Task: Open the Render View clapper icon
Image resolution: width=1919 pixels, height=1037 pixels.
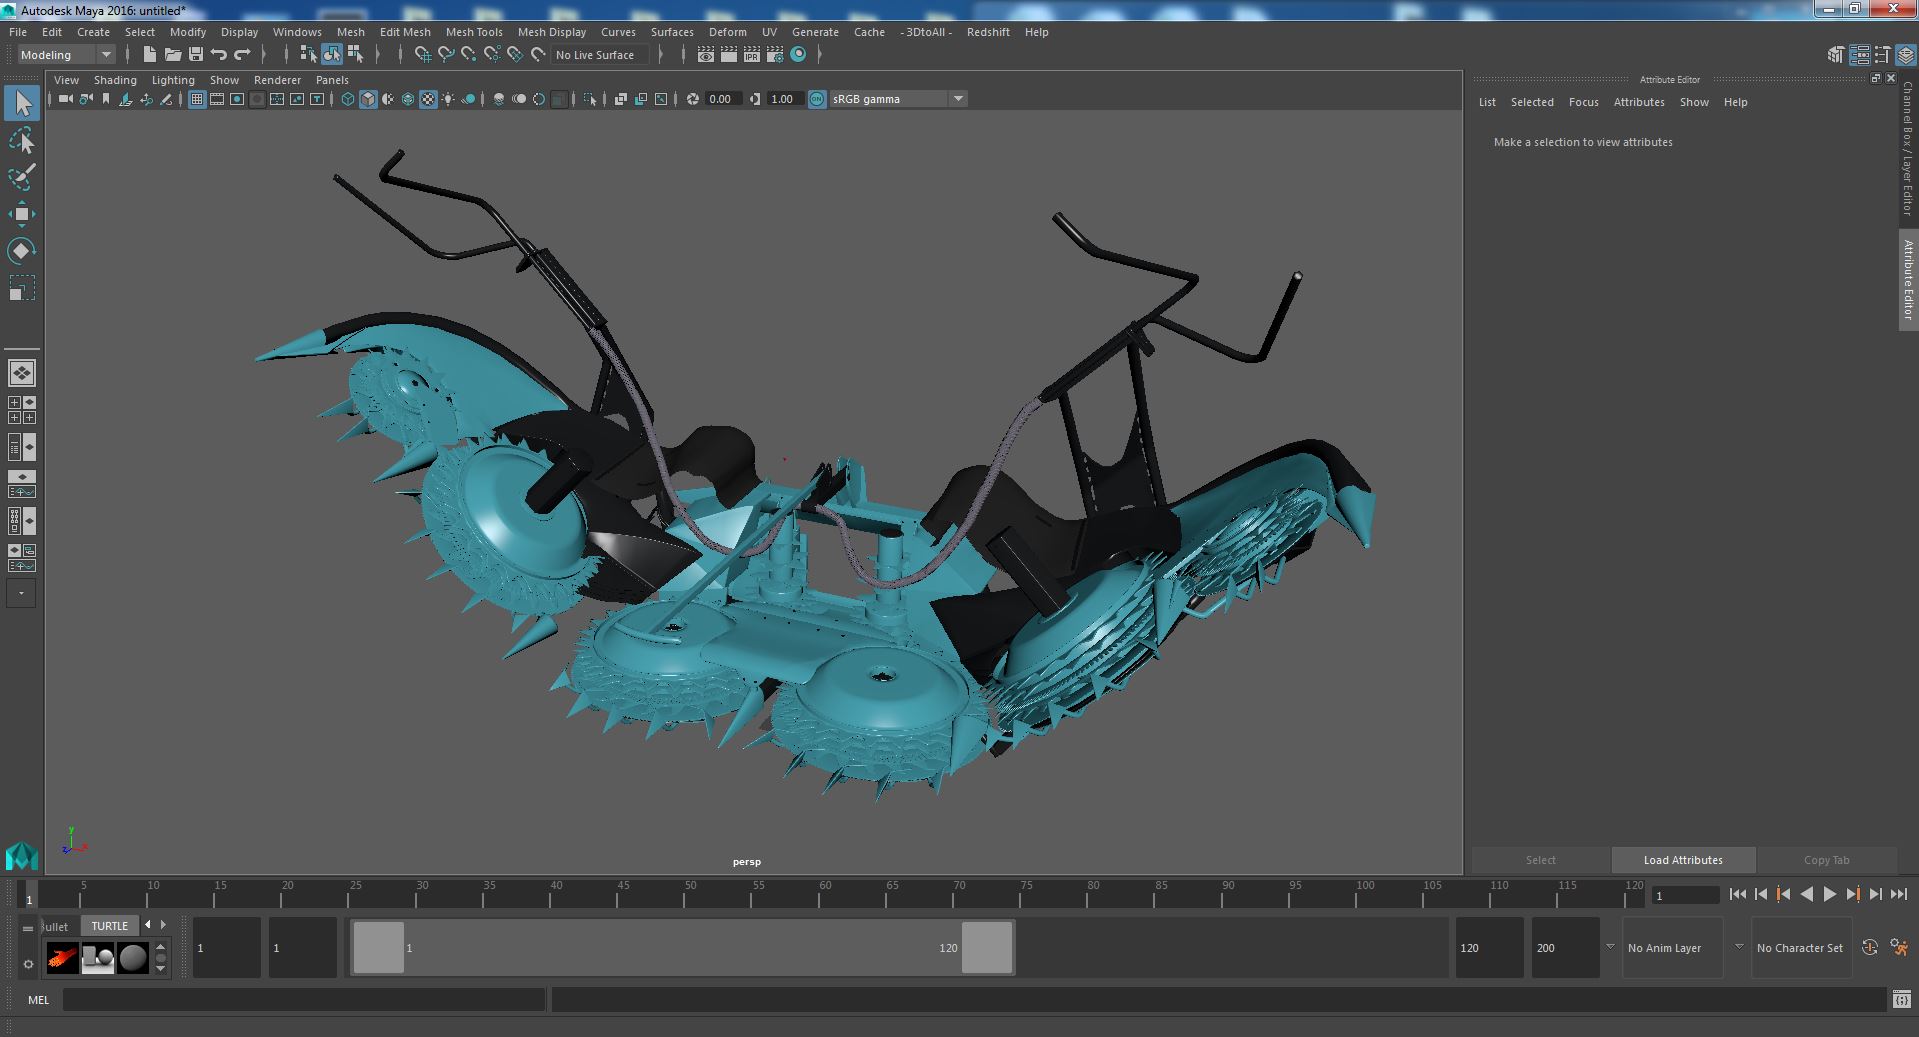Action: (x=706, y=54)
